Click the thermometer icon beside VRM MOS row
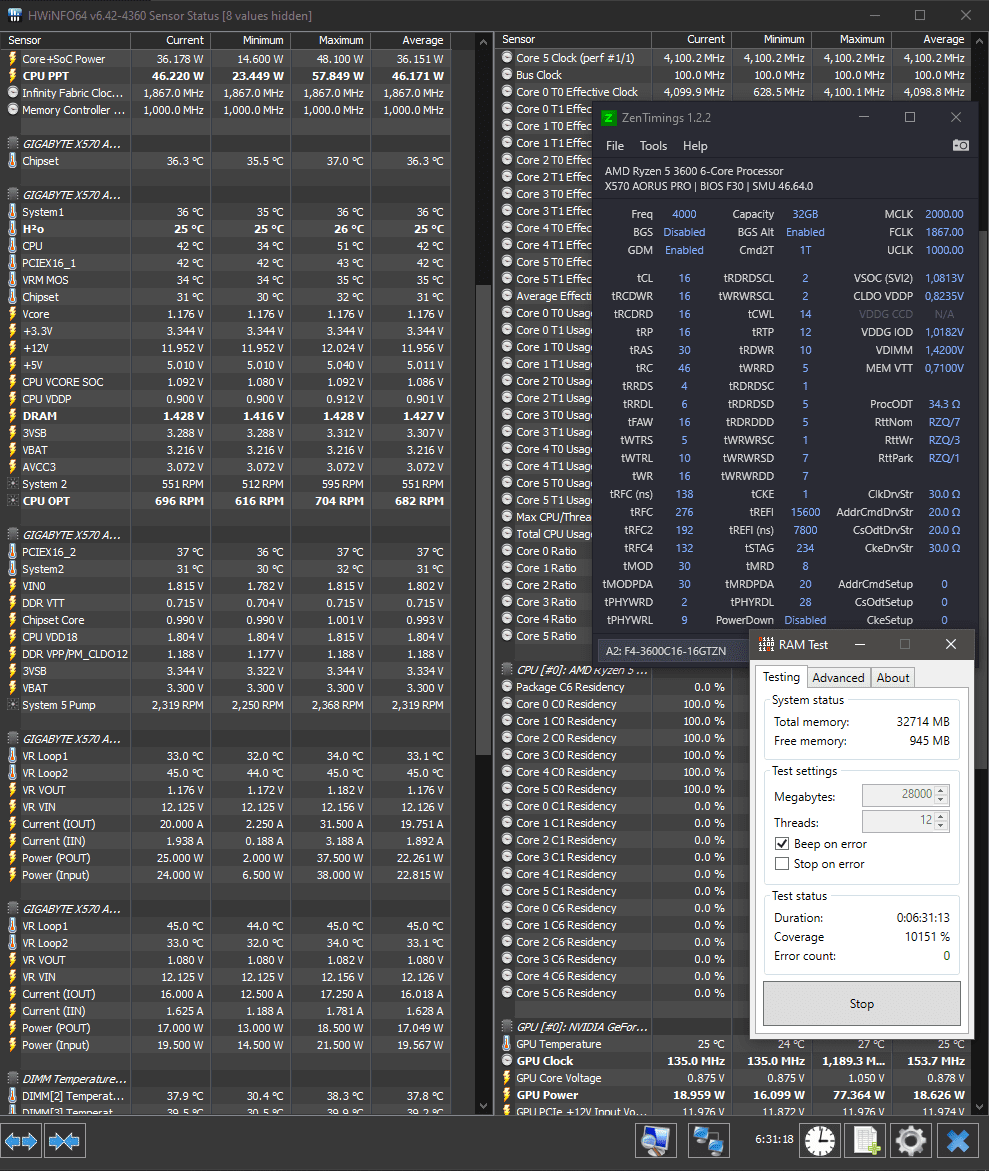This screenshot has height=1171, width=989. pyautogui.click(x=12, y=279)
